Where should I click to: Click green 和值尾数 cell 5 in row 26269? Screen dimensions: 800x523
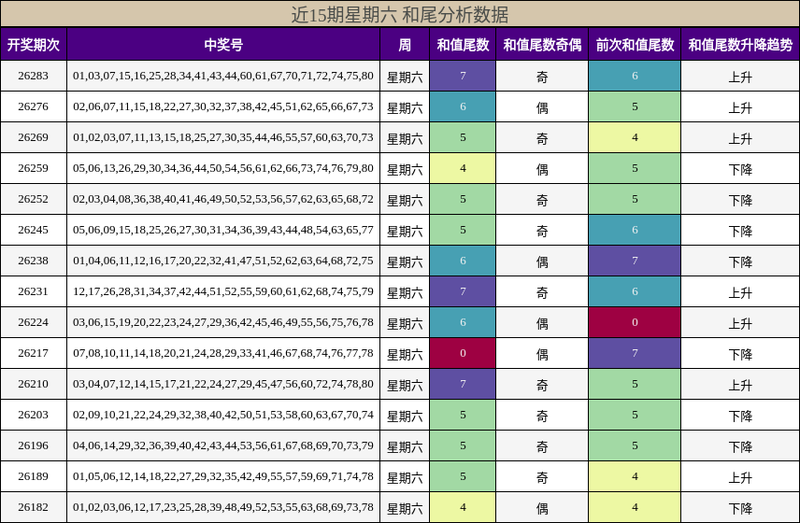coord(463,137)
